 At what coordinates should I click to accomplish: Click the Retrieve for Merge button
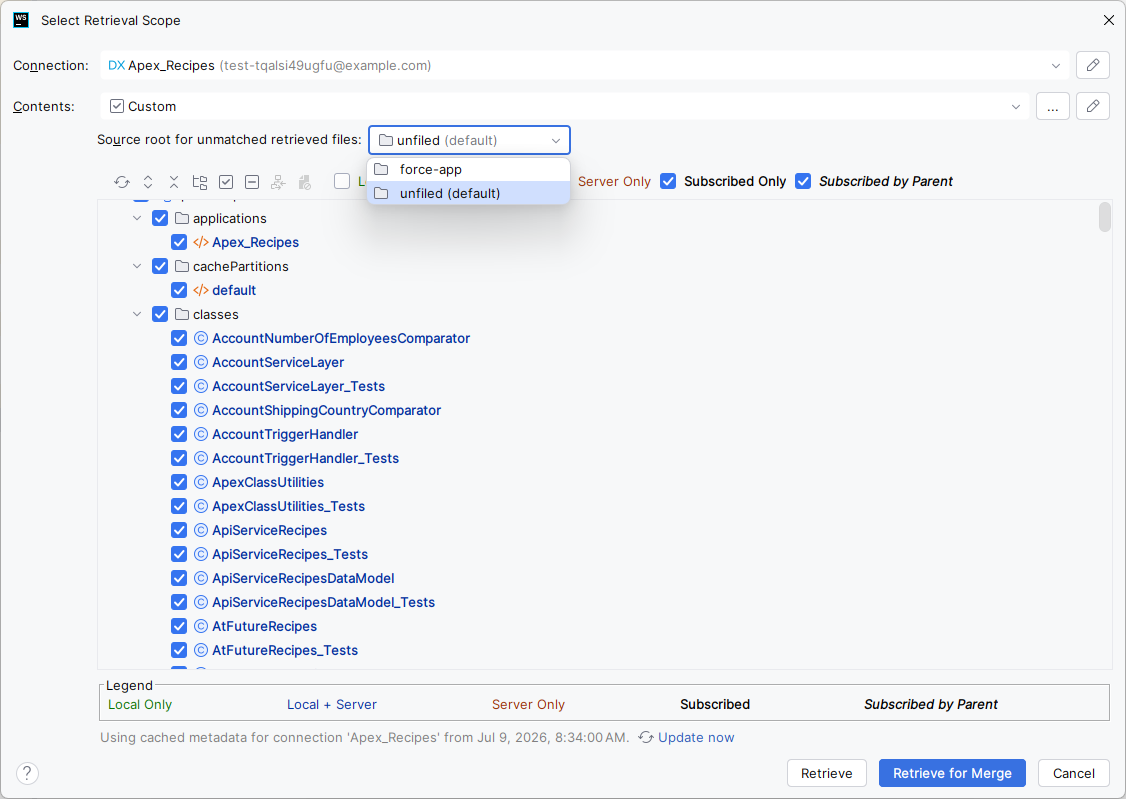coord(952,773)
